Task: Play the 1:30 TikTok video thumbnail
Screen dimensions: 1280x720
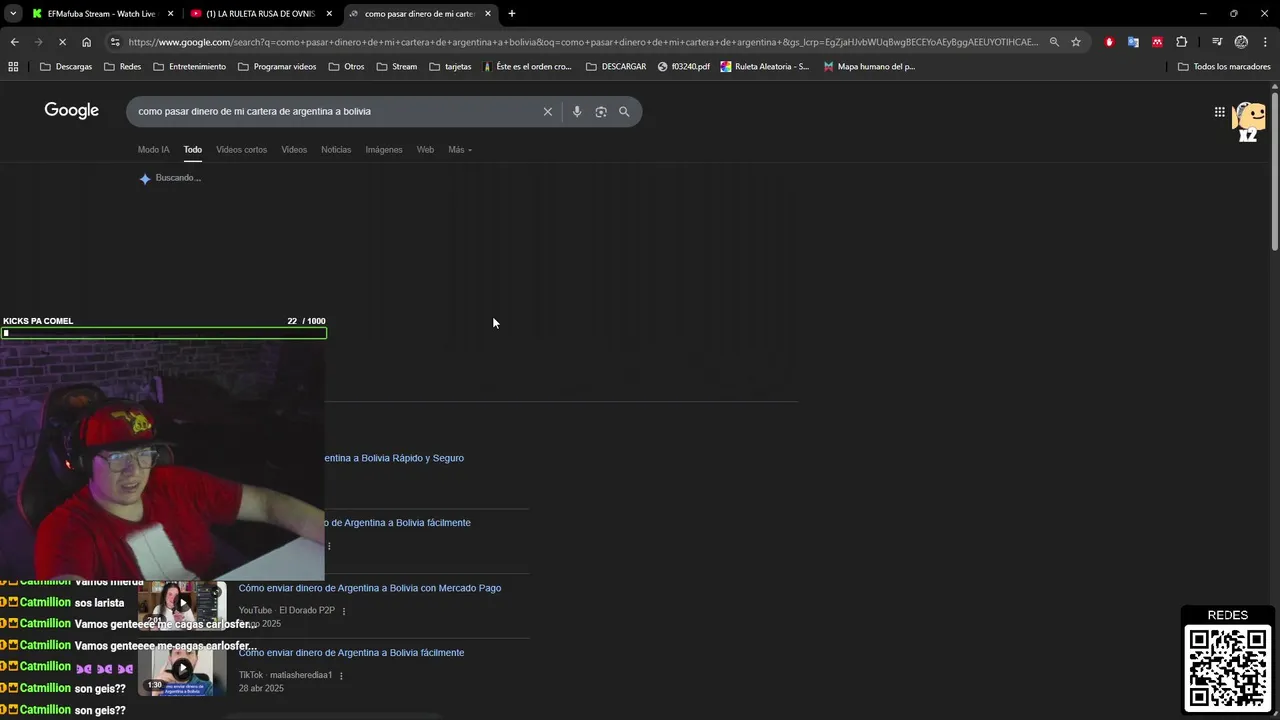Action: click(182, 669)
